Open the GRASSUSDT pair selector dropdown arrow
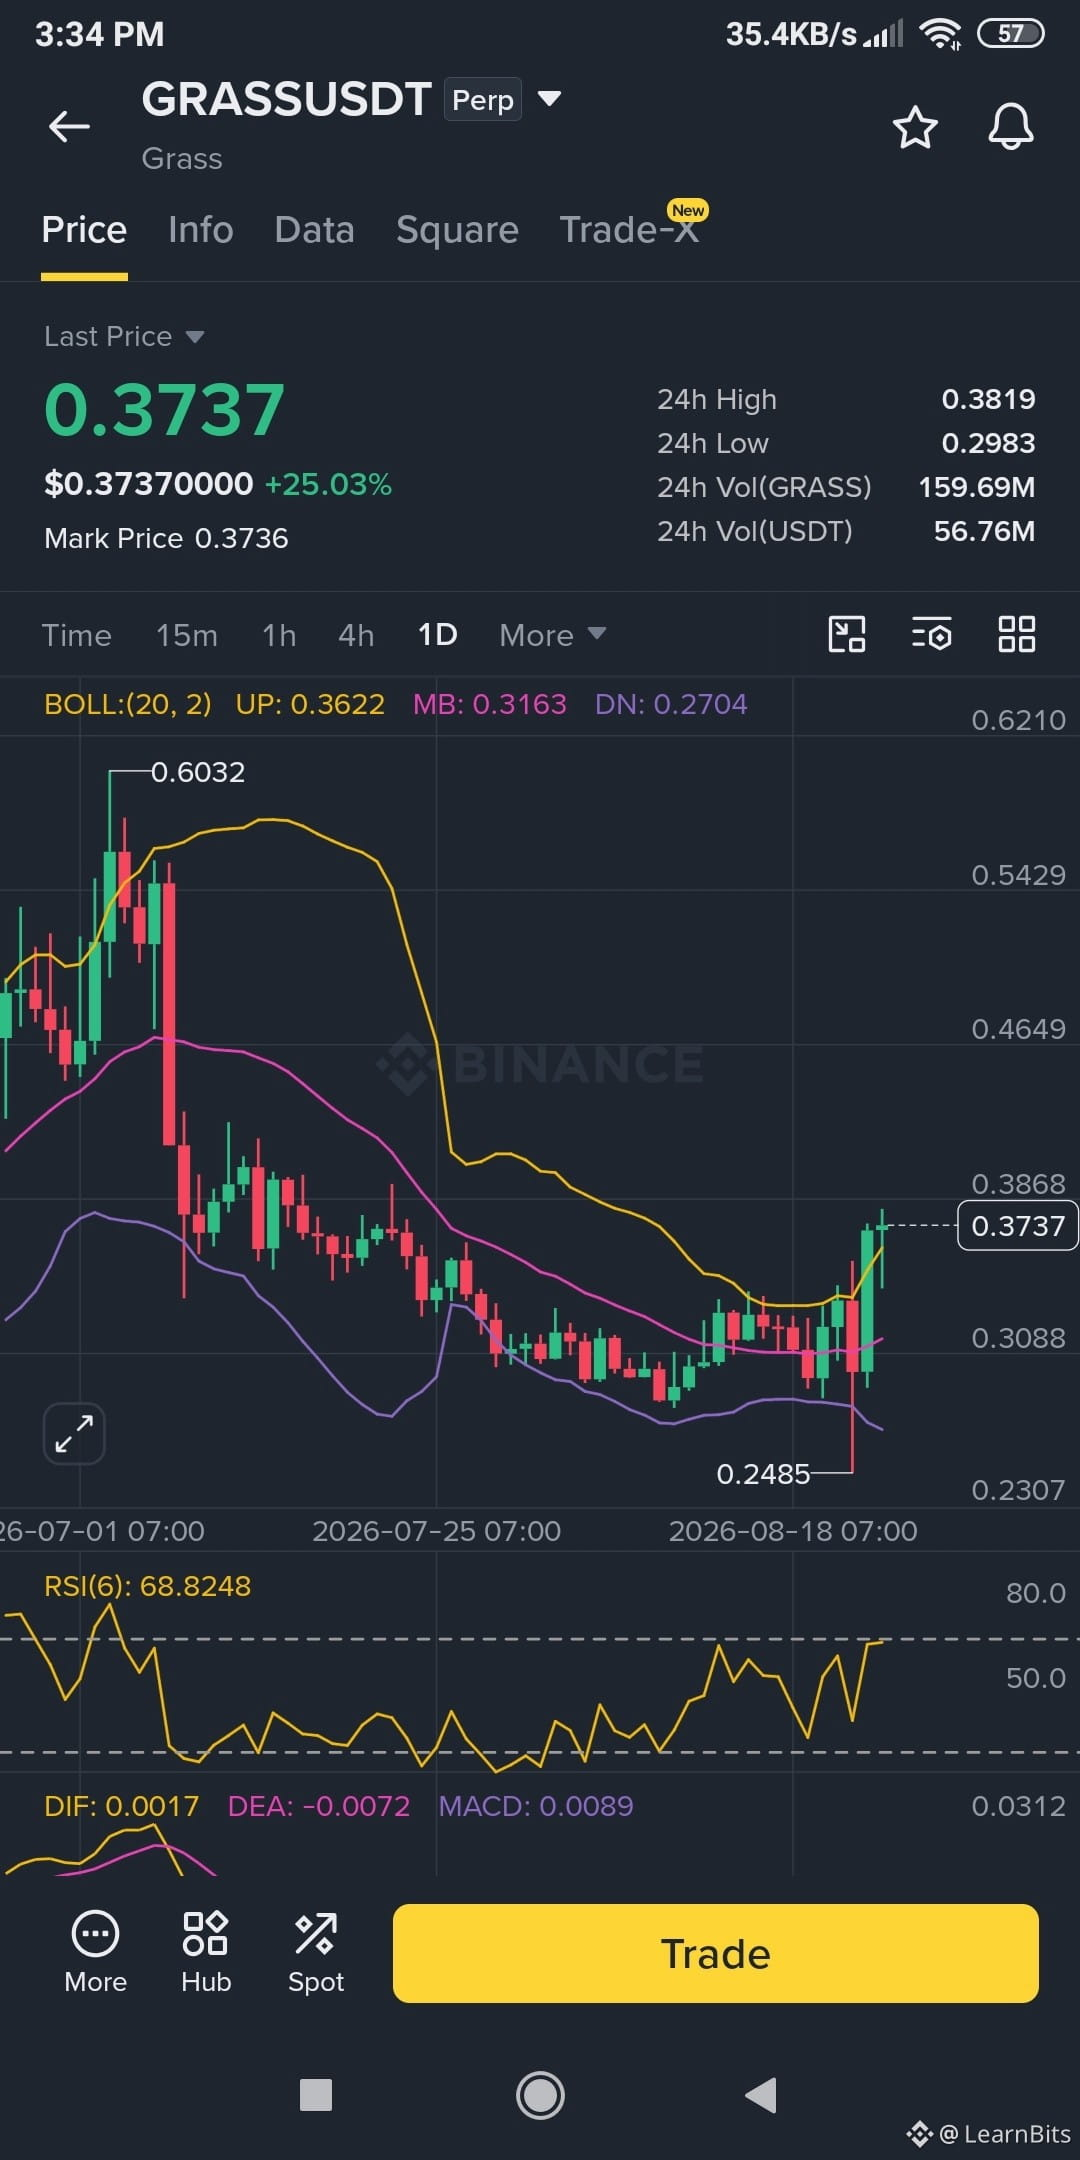This screenshot has height=2160, width=1080. [x=549, y=98]
